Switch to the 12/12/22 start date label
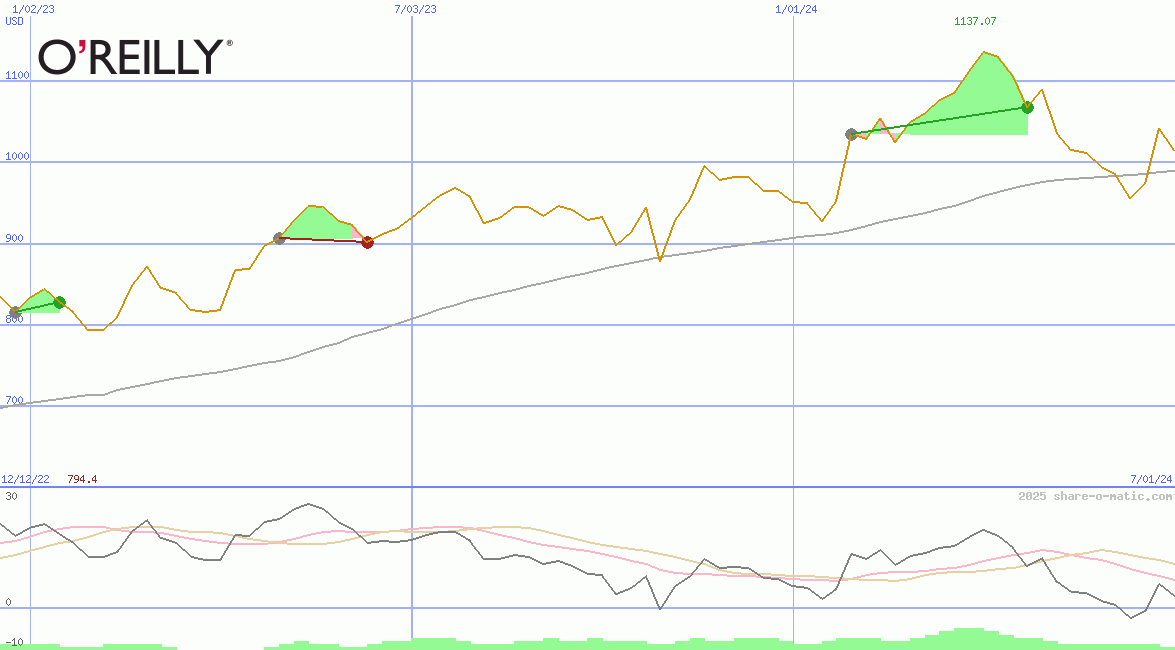The width and height of the screenshot is (1175, 650). 24,478
